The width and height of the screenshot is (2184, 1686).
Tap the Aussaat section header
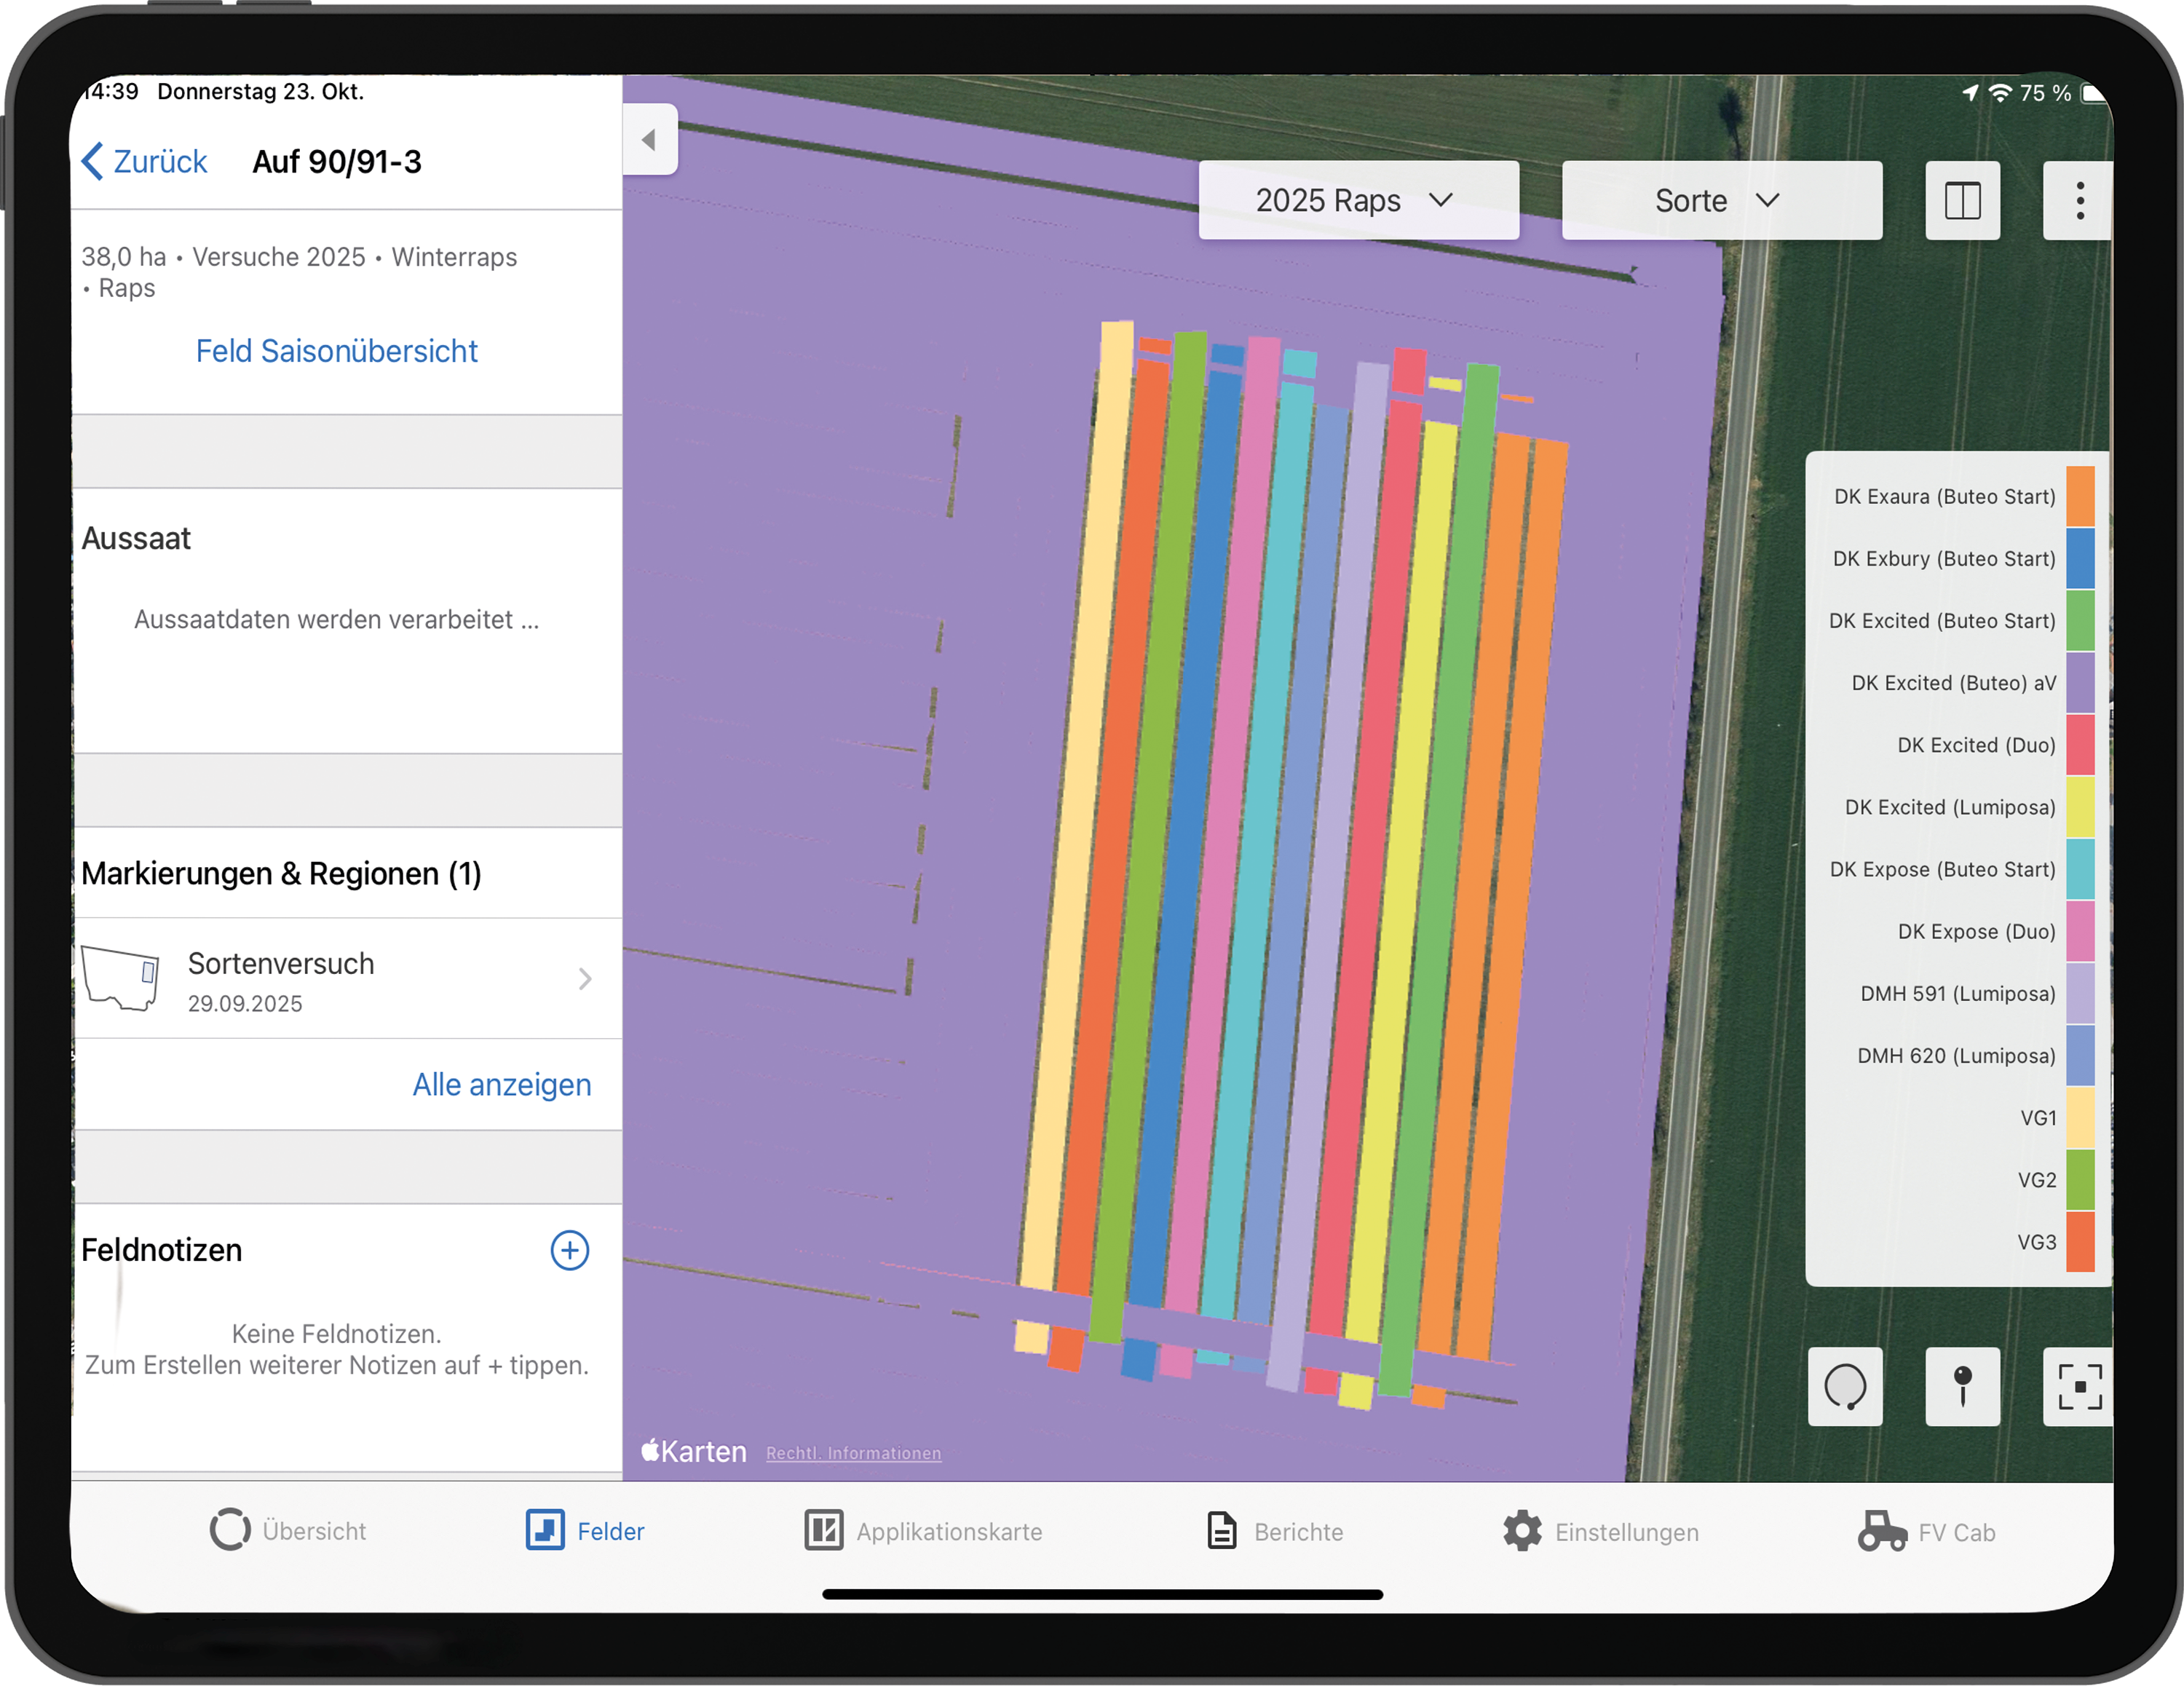point(136,538)
